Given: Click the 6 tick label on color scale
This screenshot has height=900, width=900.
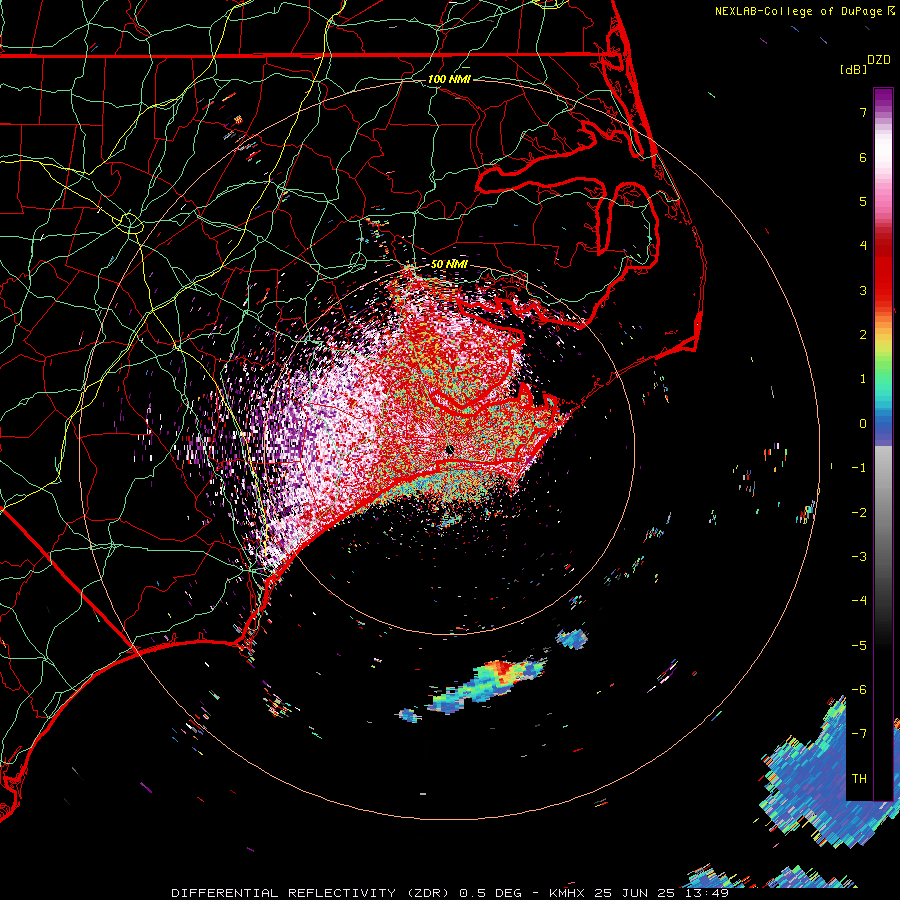Looking at the screenshot, I should 863,157.
